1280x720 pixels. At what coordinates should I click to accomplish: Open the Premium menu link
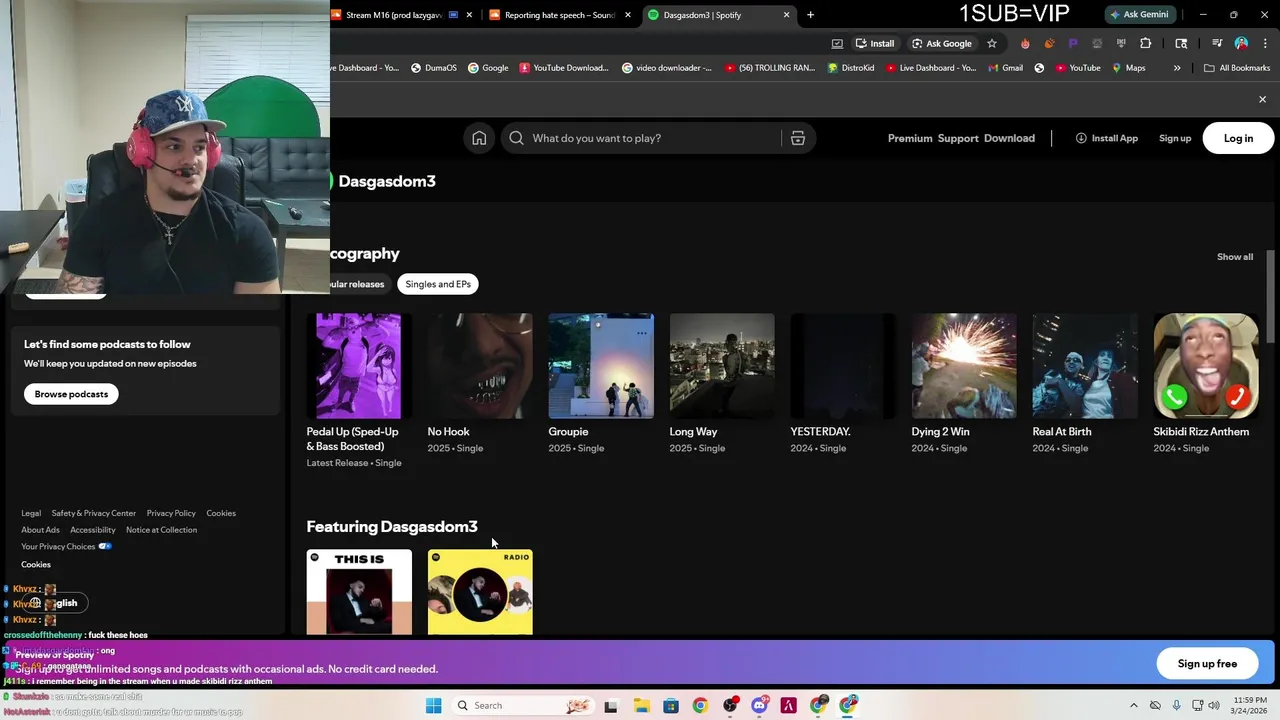[910, 138]
